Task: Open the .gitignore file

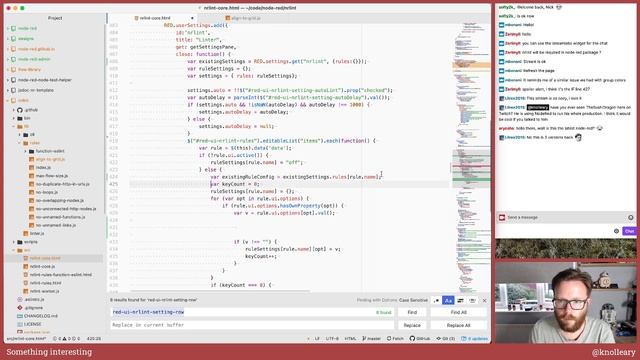Action: [x=34, y=308]
